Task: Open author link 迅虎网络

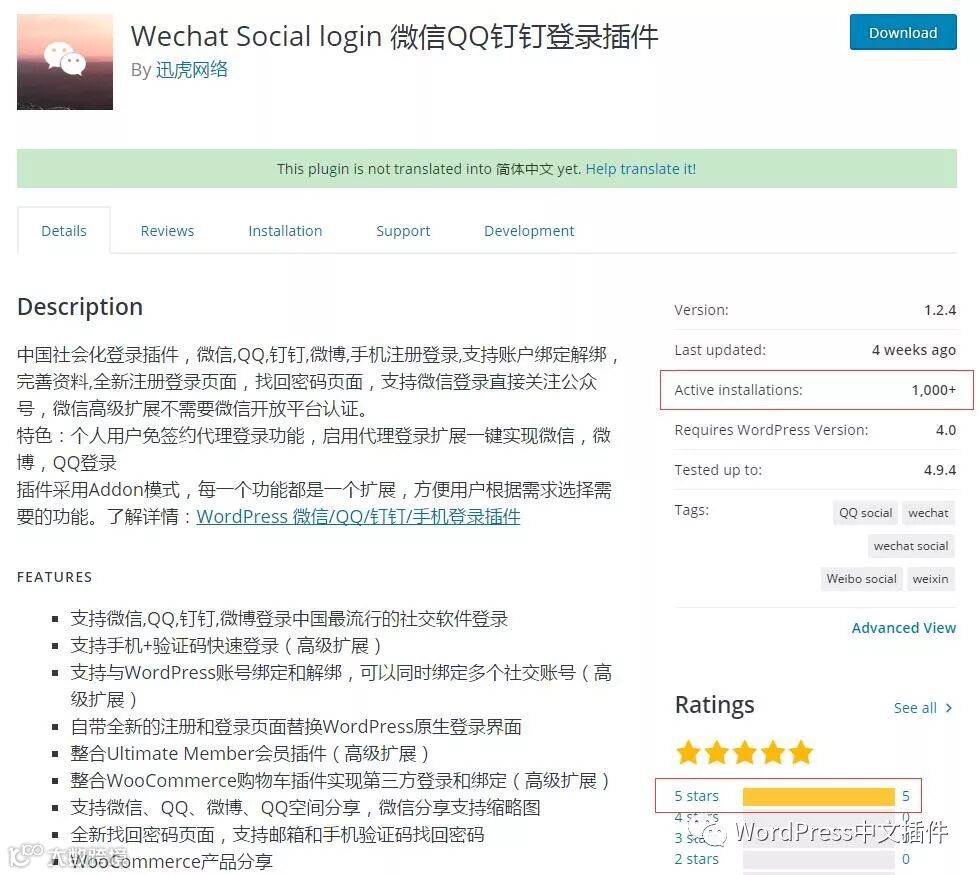Action: point(191,69)
